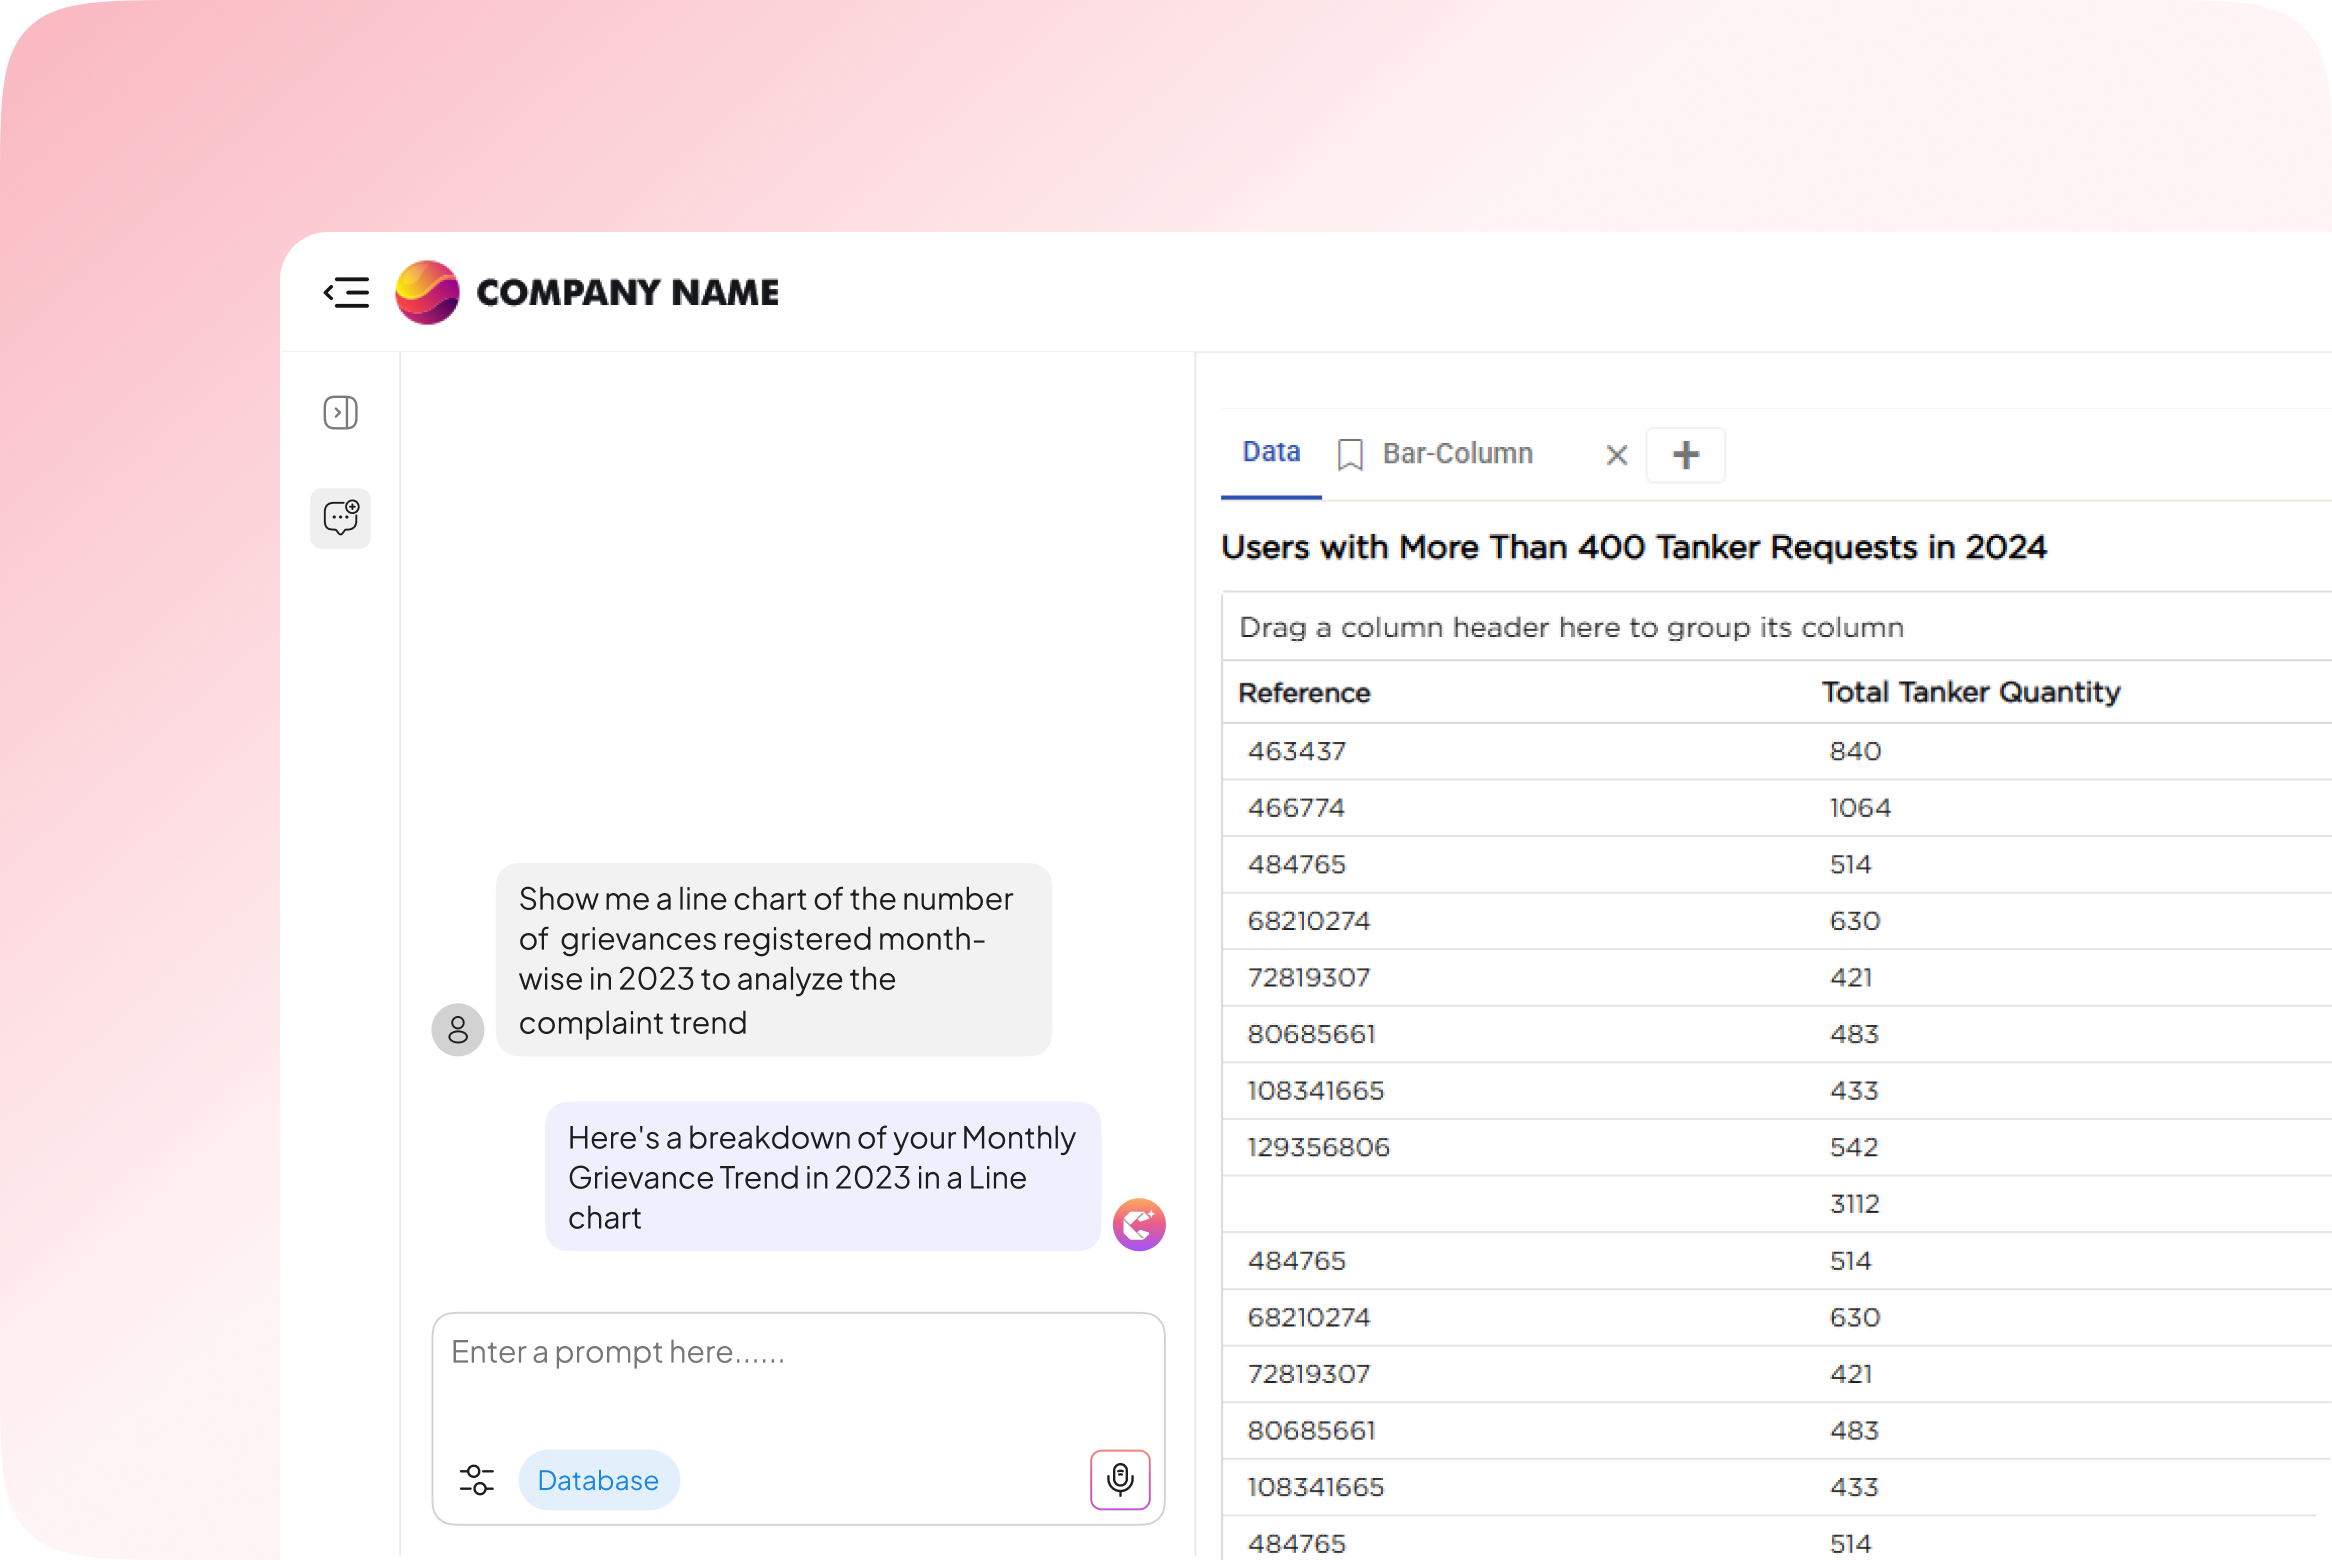Select row with reference 463437
2332x1560 pixels.
pos(1297,751)
